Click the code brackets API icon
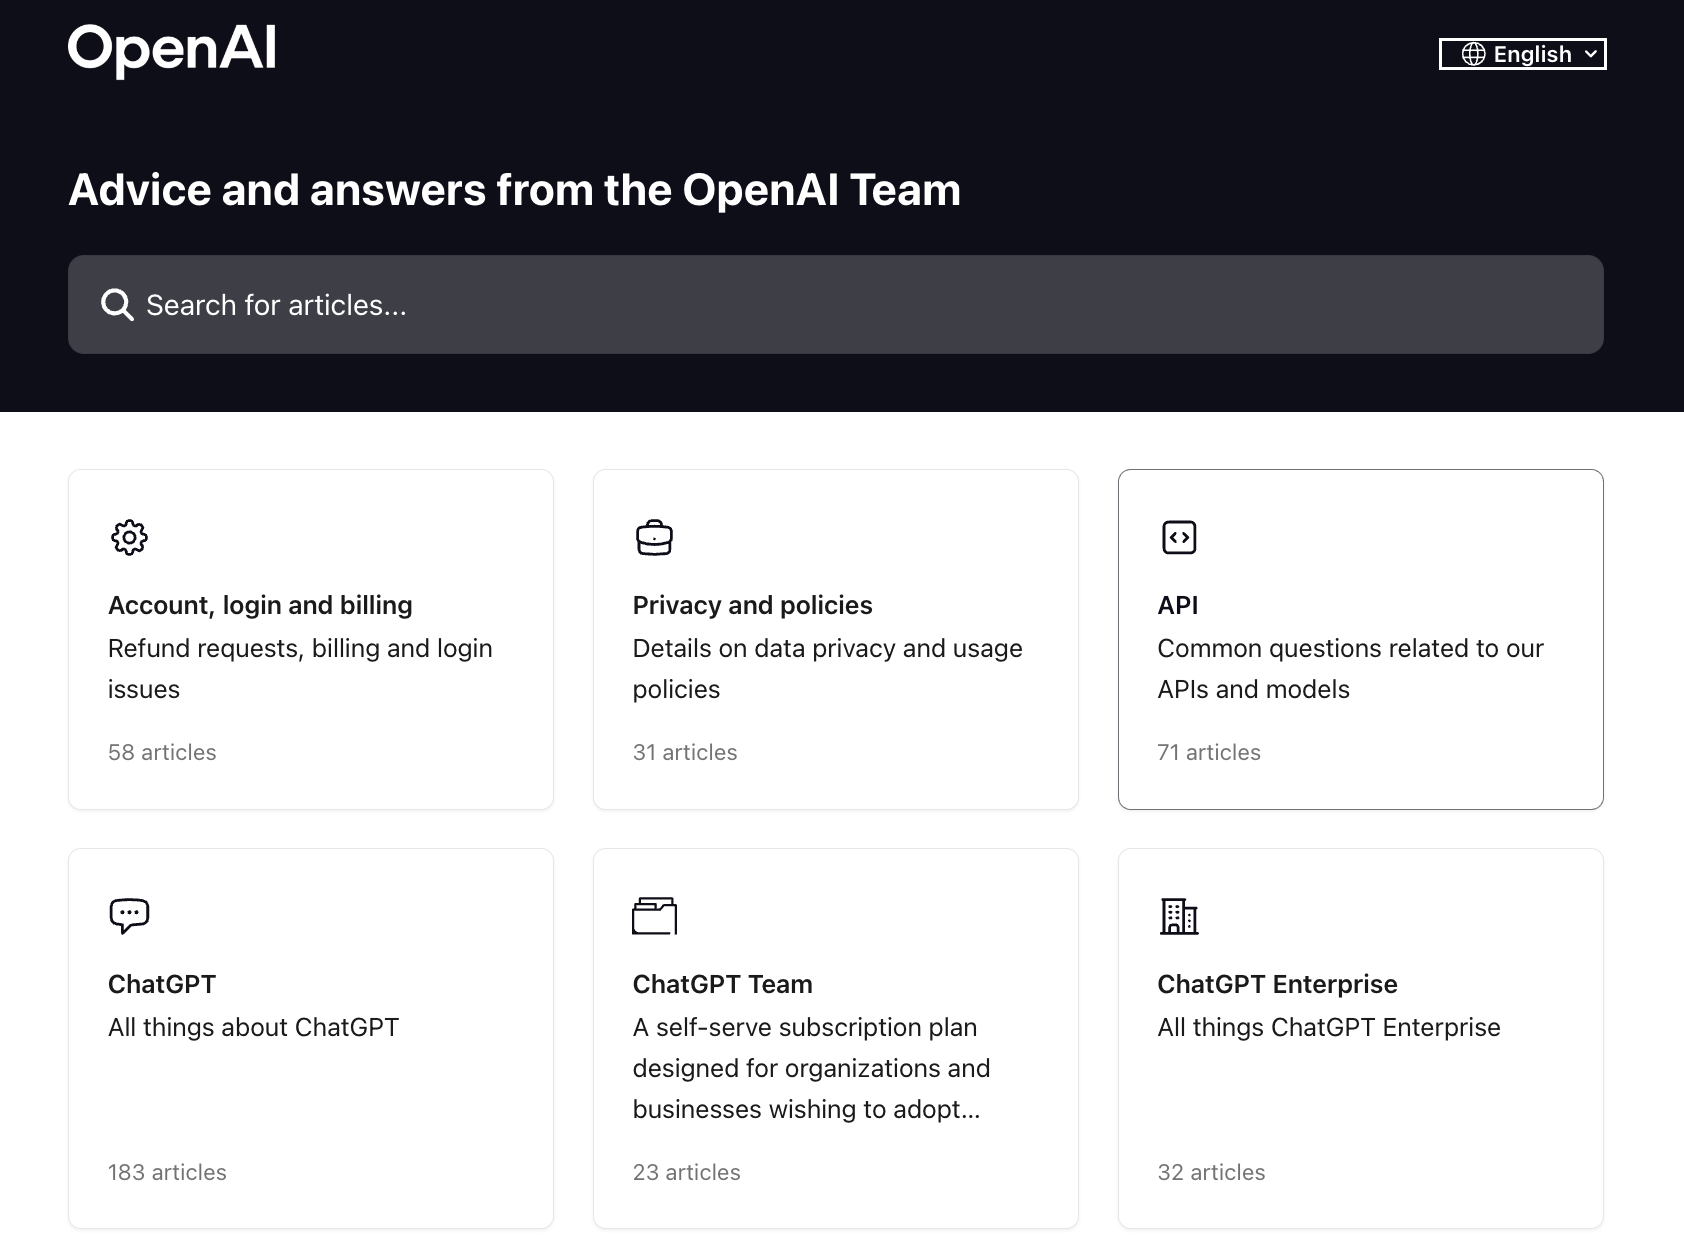 (x=1179, y=537)
